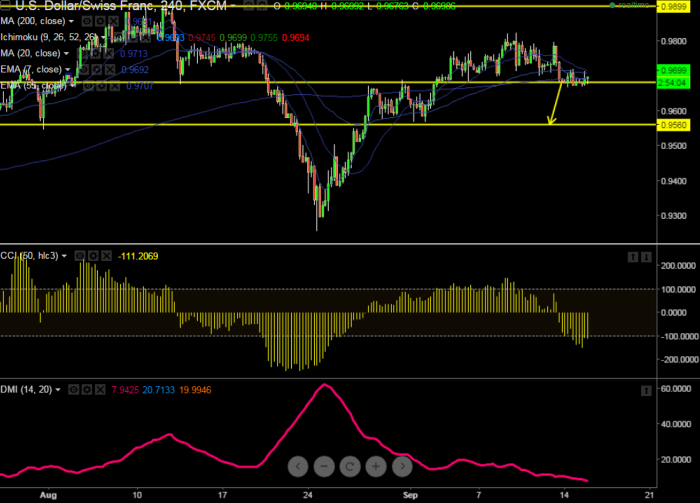Viewport: 700px width, 503px height.
Task: Click the MA 20 value 0.9713
Action: 133,54
